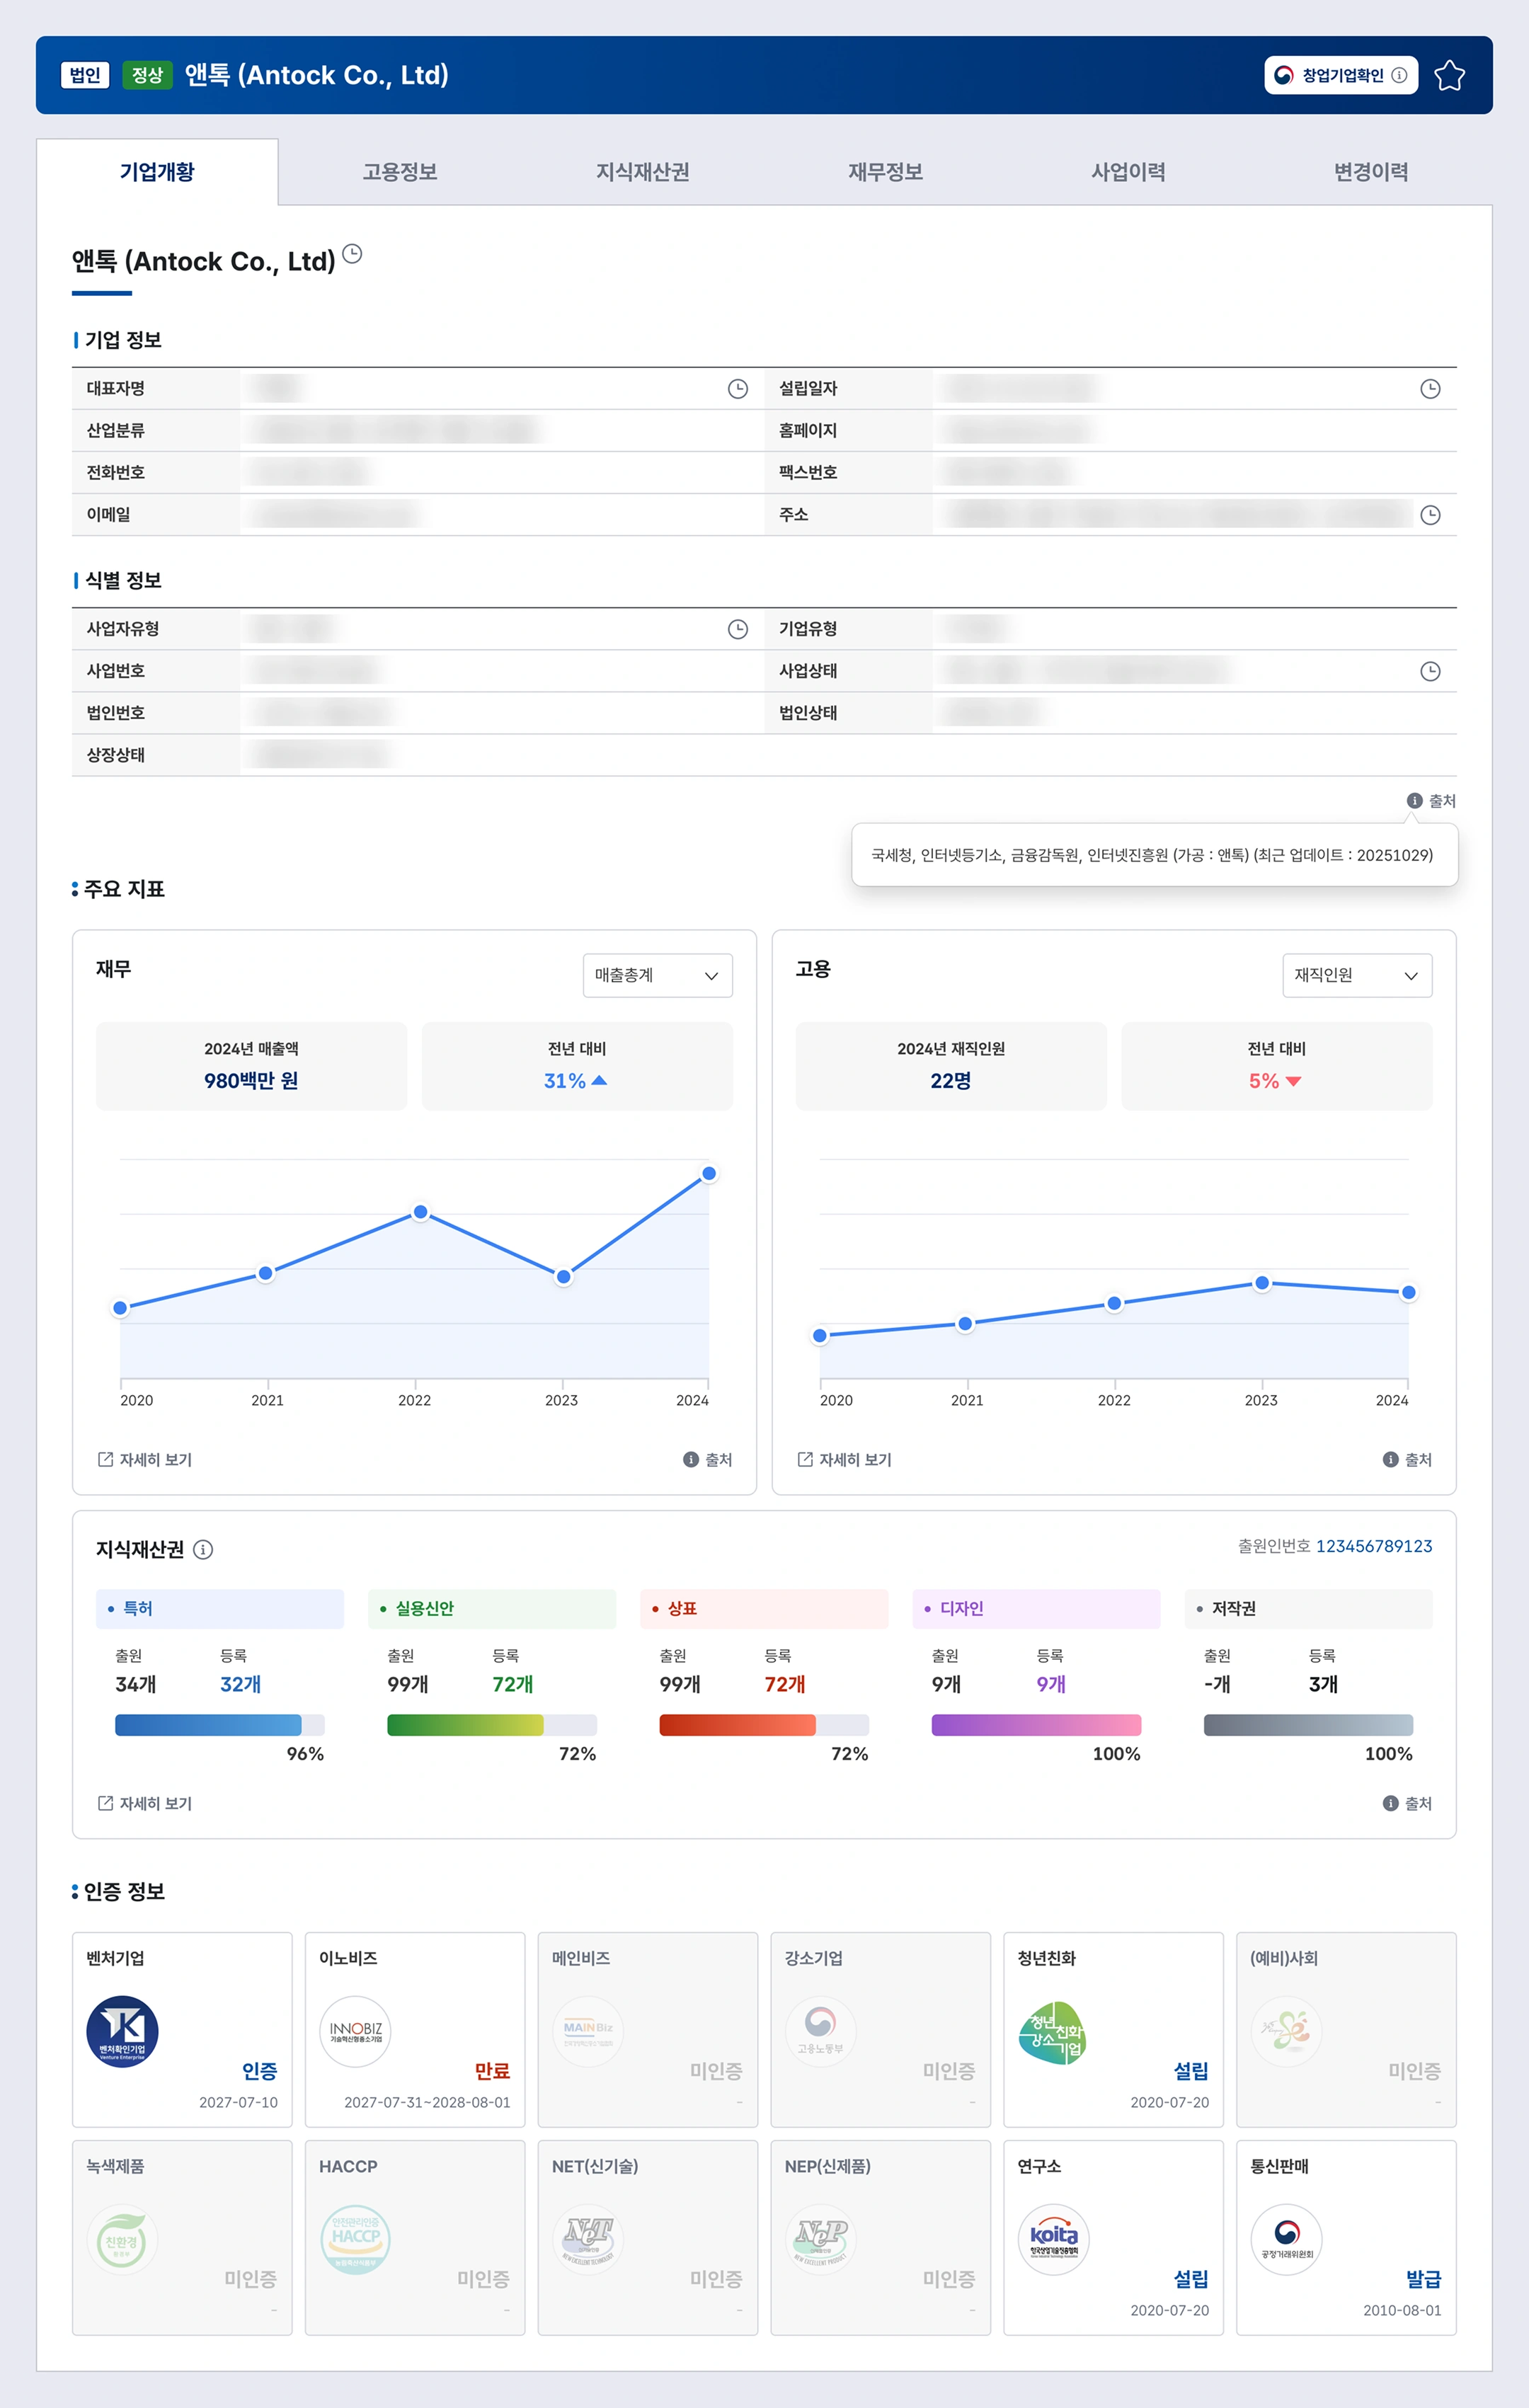Click the 벤처기업 certification logo
The height and width of the screenshot is (2408, 1529).
[x=122, y=2031]
